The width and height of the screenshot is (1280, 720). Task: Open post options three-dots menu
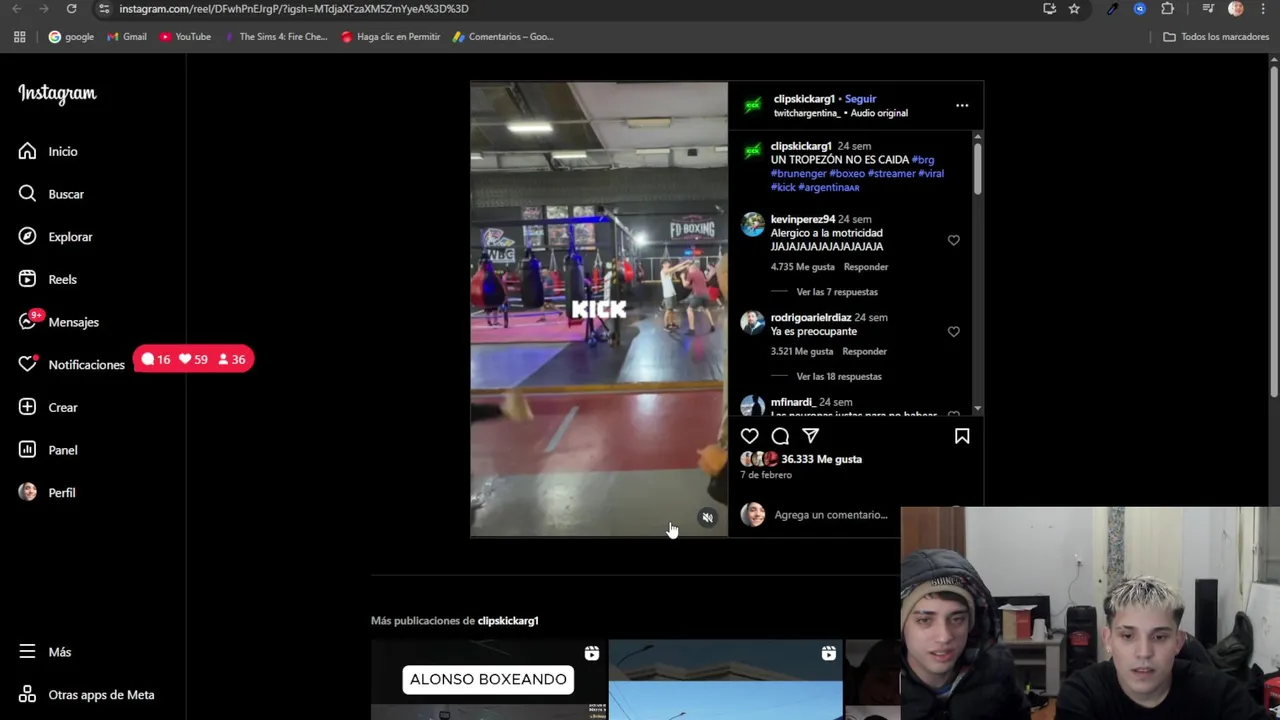[x=962, y=105]
